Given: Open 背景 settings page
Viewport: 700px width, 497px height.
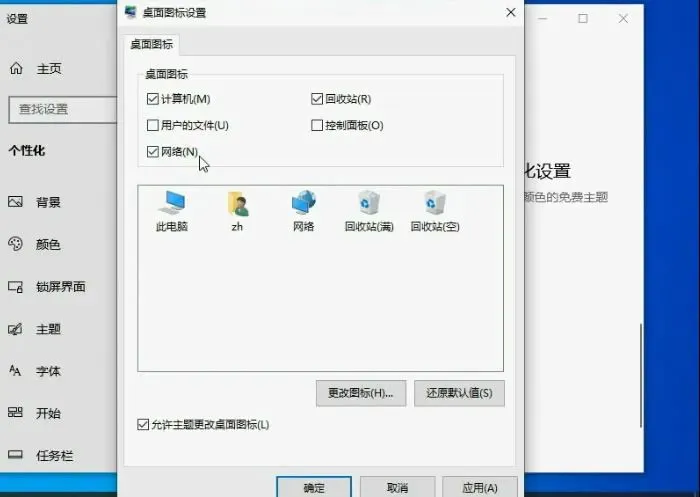Looking at the screenshot, I should click(x=48, y=202).
